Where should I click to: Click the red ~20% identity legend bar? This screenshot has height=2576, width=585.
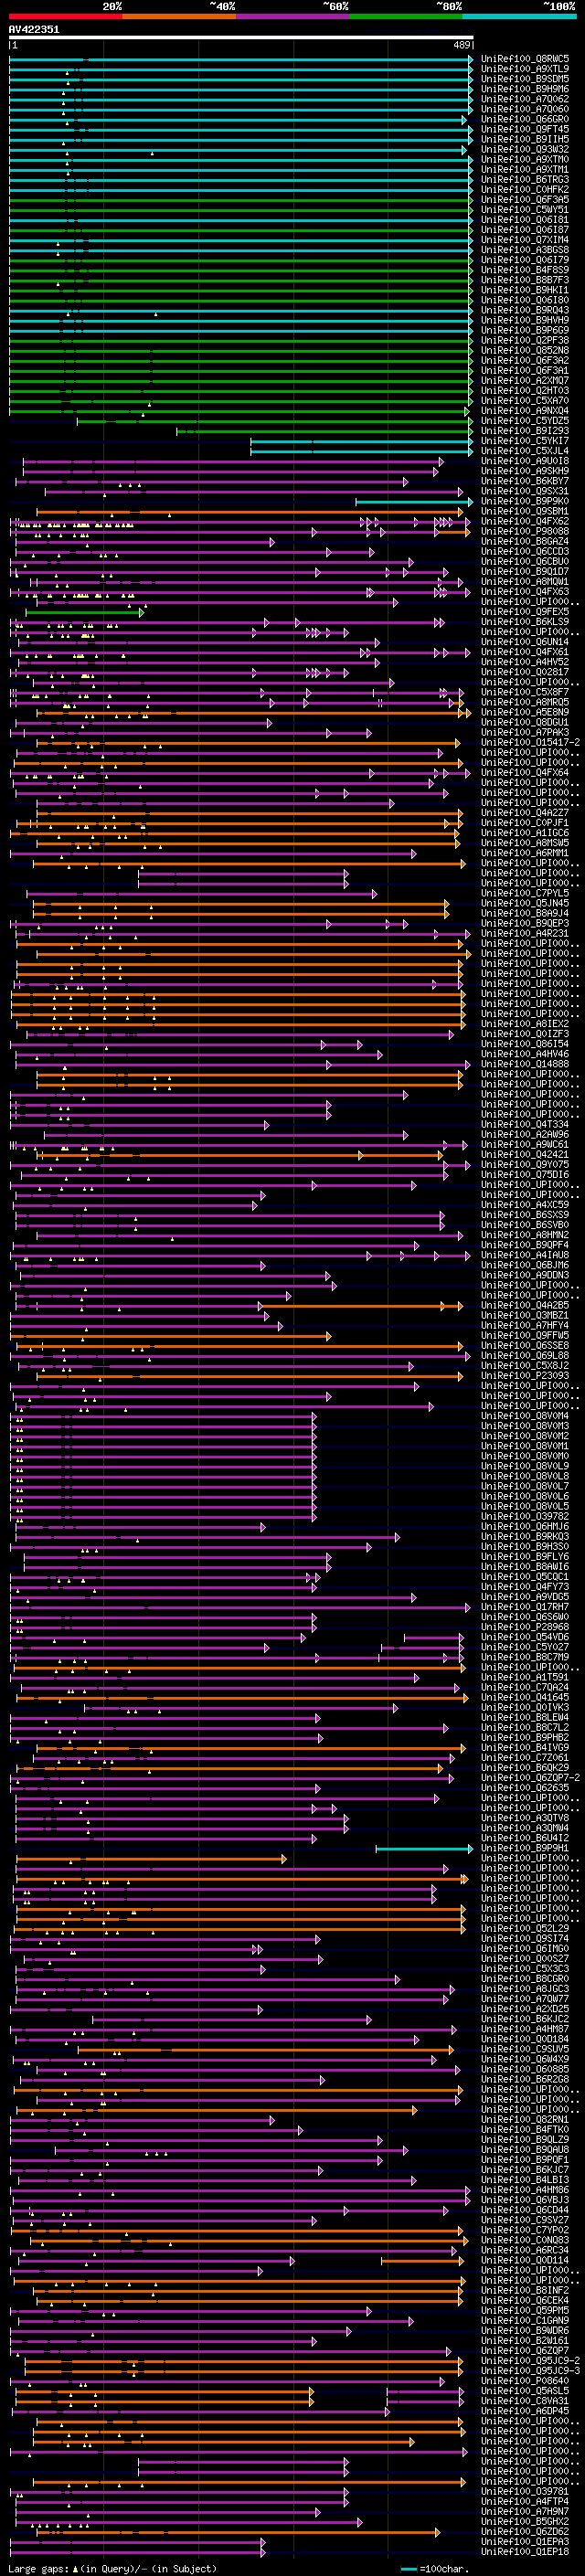coord(65,16)
